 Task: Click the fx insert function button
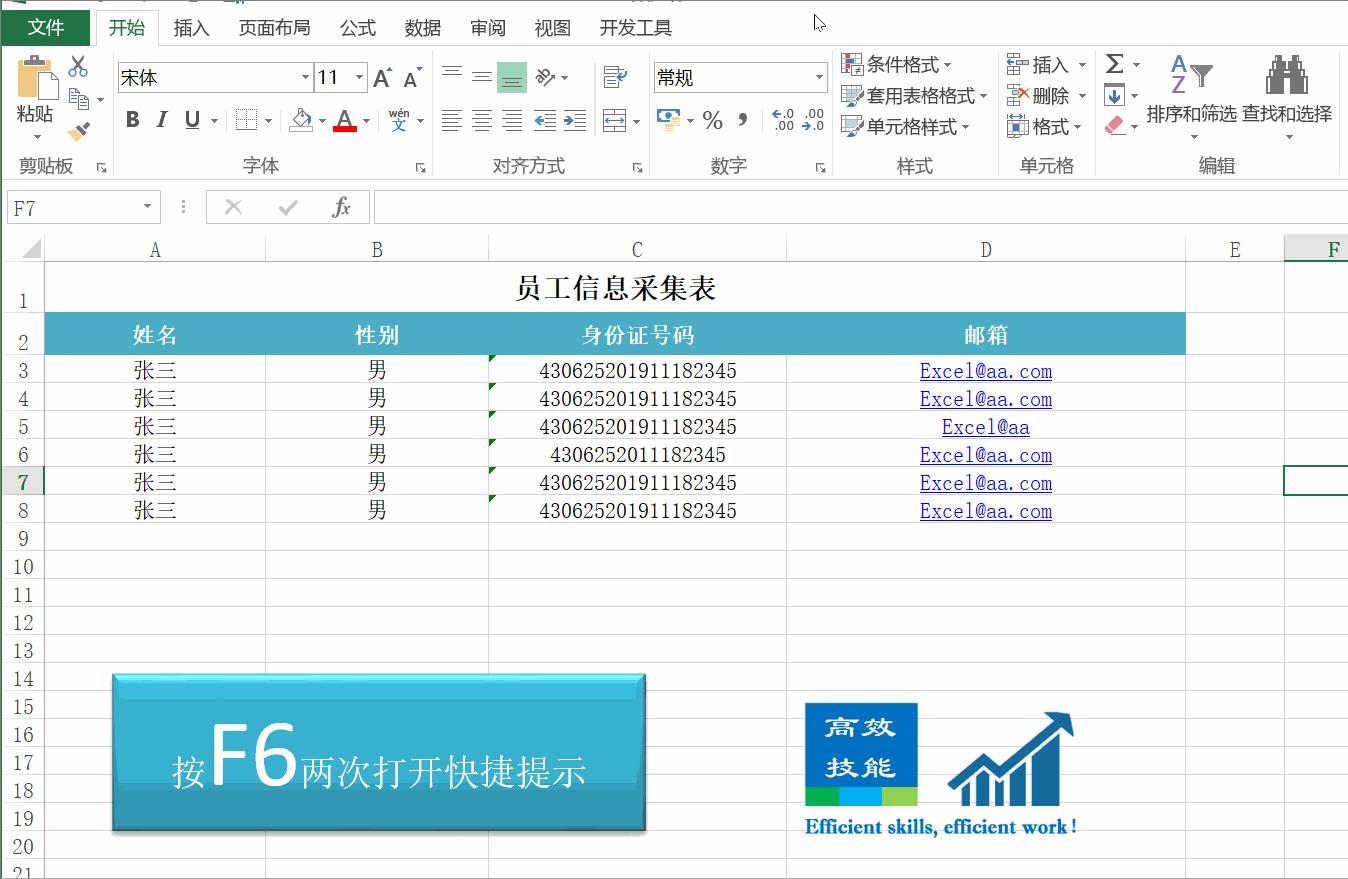tap(341, 207)
